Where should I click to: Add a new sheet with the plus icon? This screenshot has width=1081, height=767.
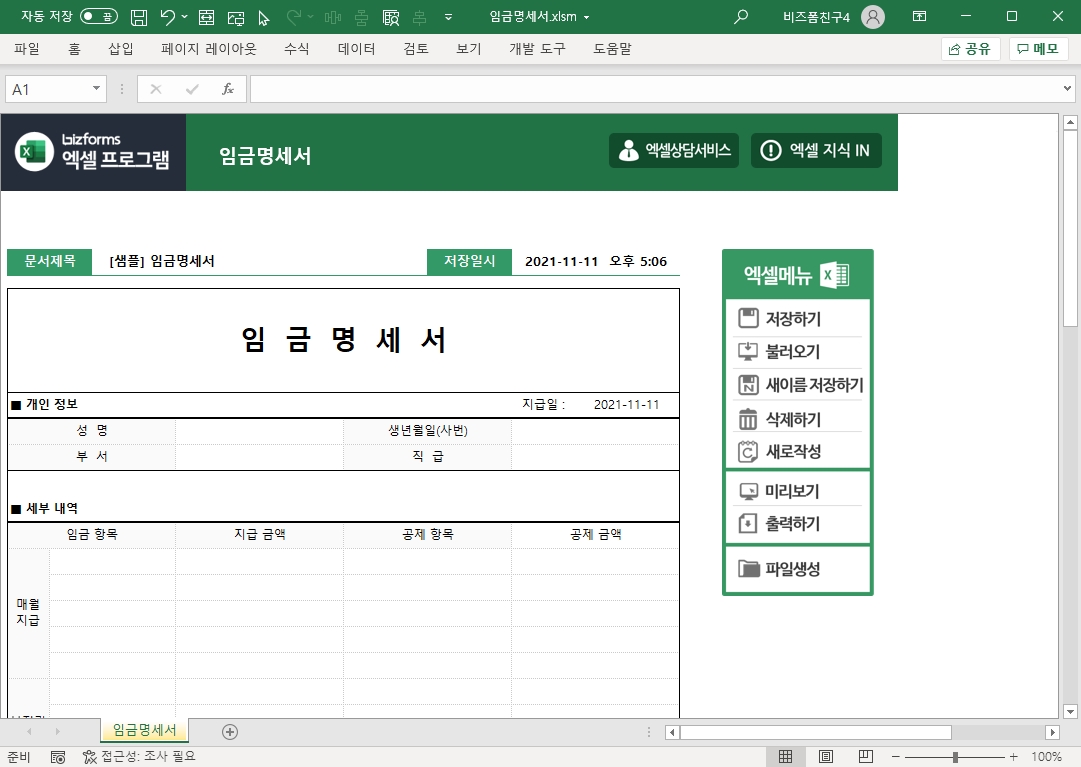[230, 732]
